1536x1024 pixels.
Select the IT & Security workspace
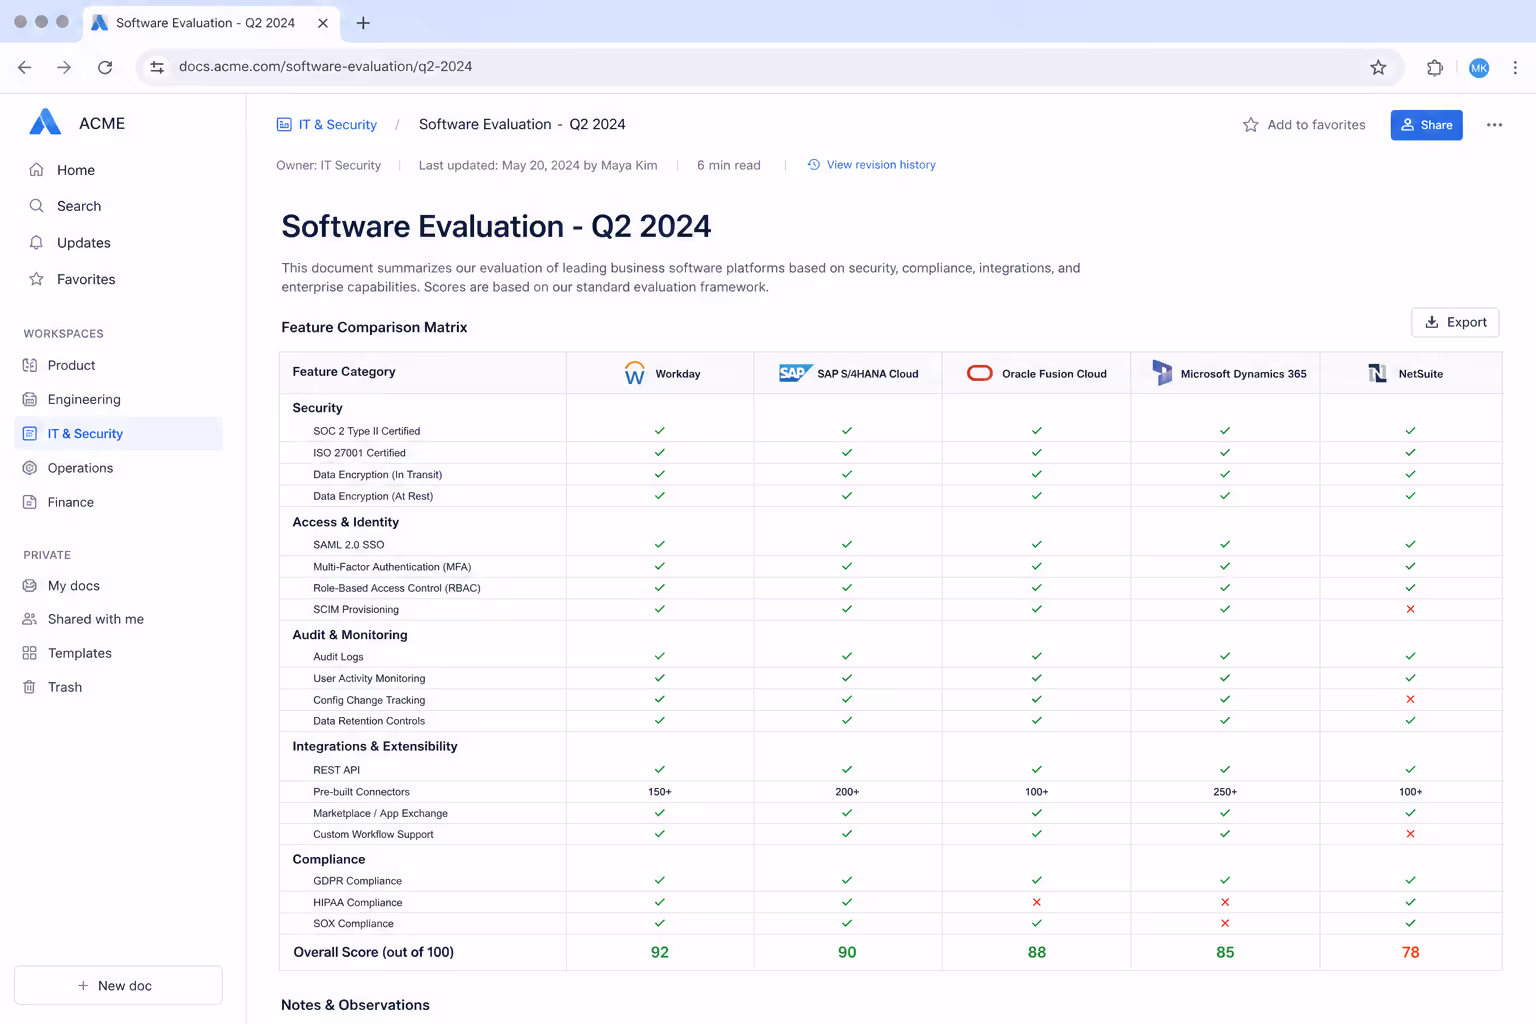pyautogui.click(x=118, y=434)
